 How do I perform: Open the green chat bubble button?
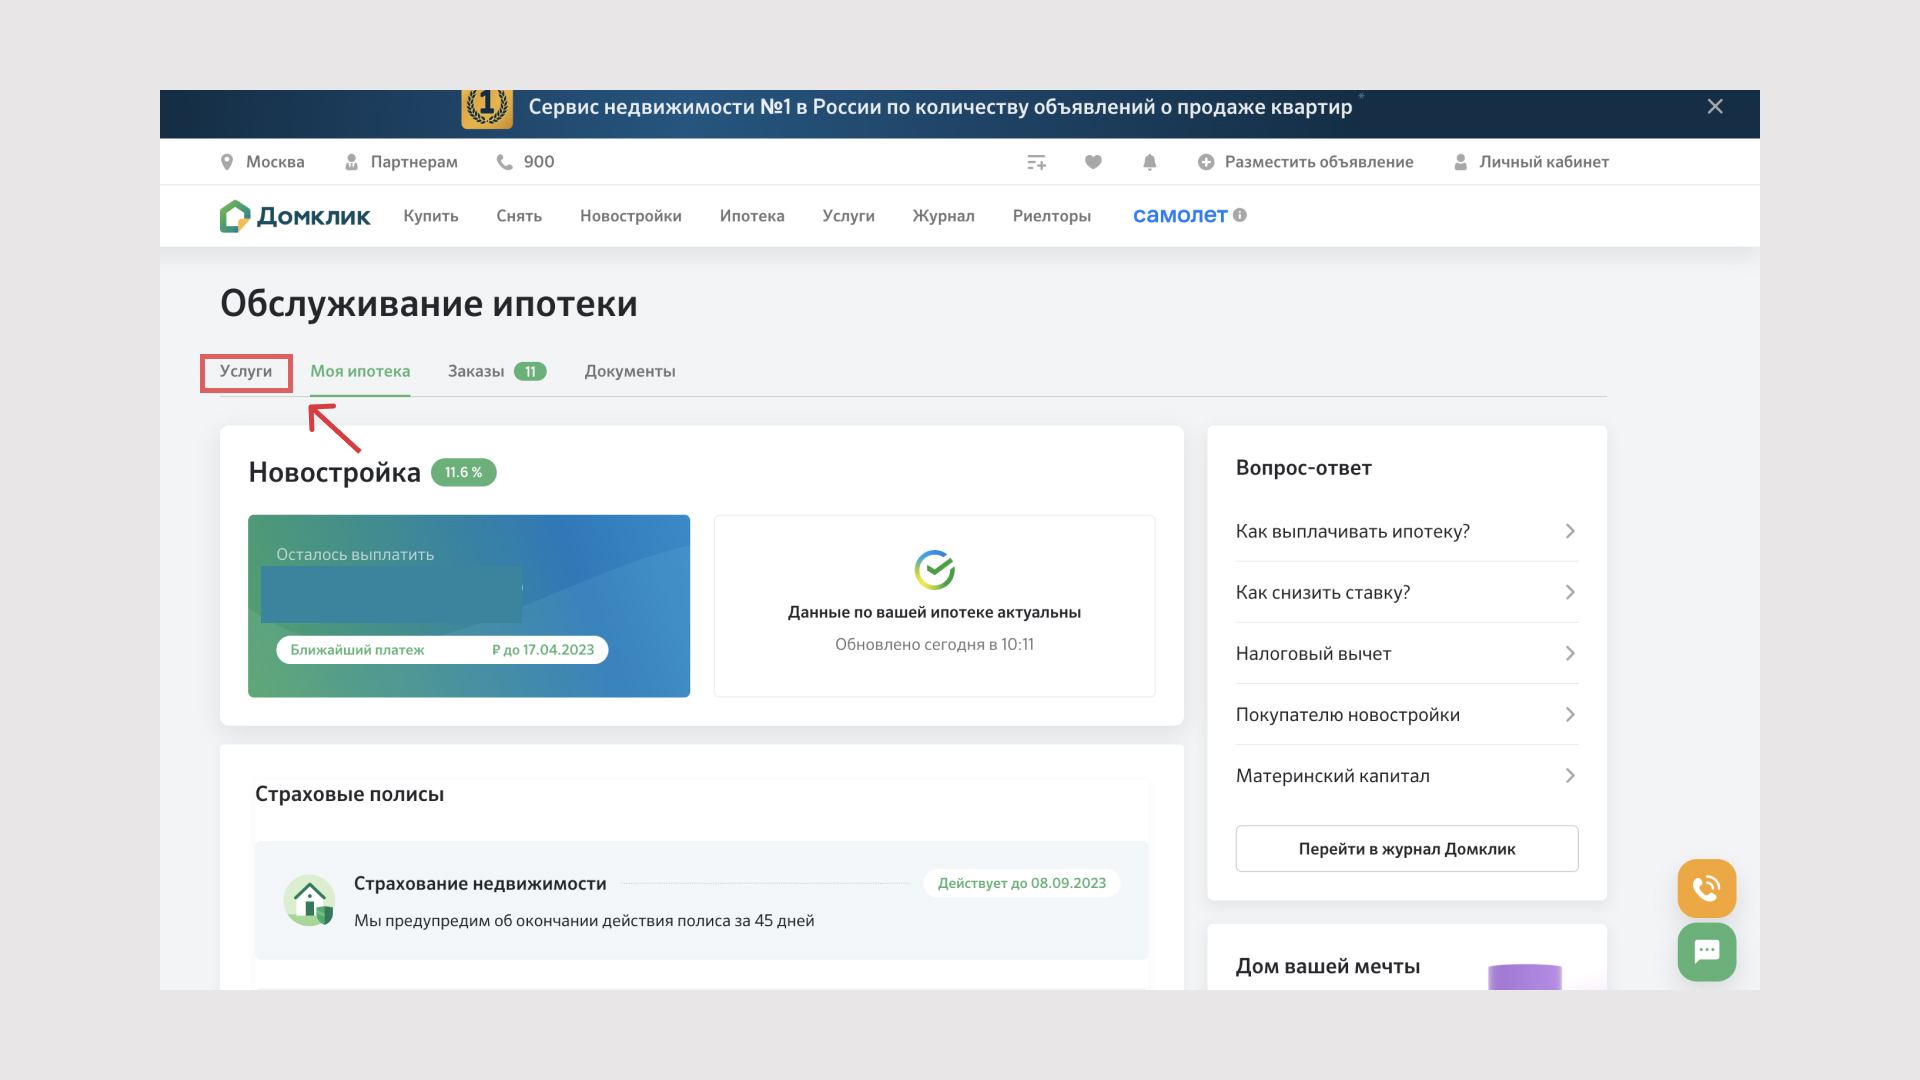click(1707, 952)
